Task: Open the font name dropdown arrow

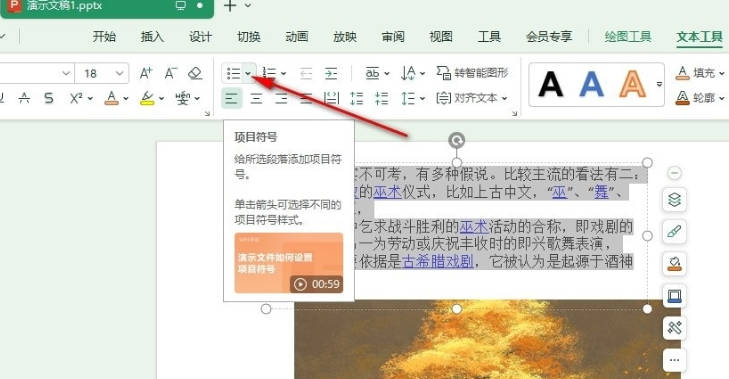Action: (x=66, y=73)
